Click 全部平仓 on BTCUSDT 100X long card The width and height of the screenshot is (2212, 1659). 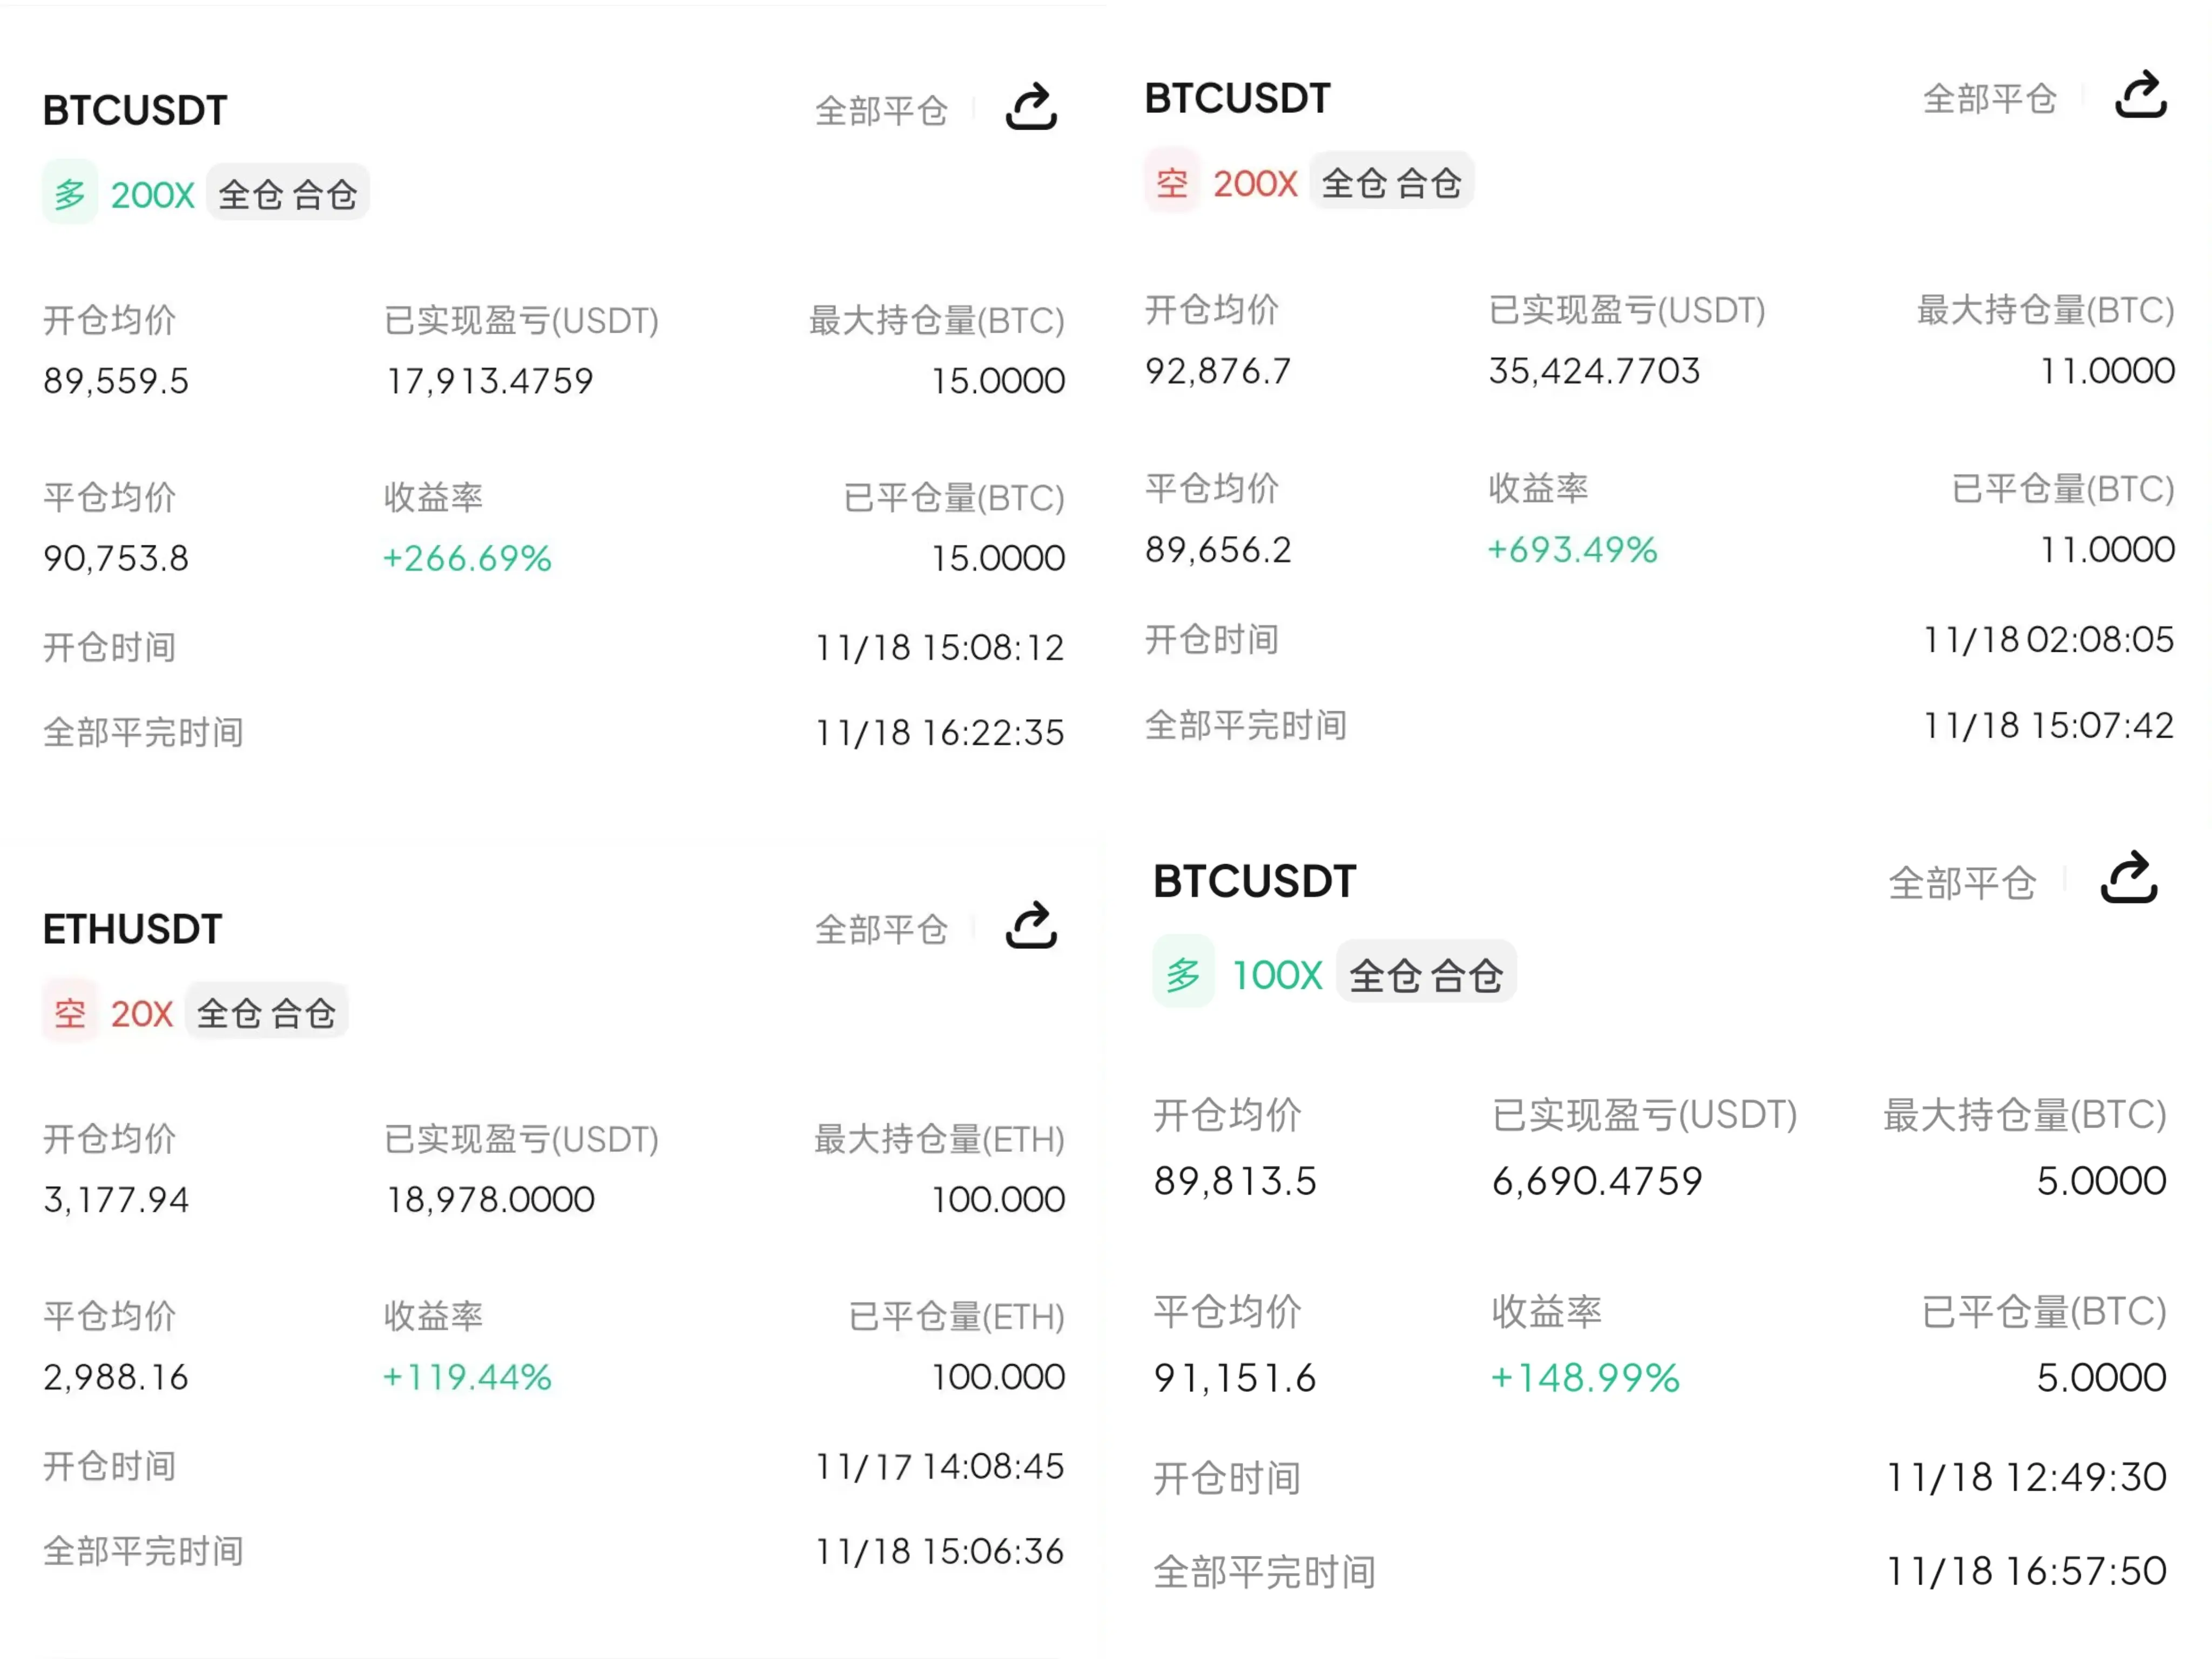[1961, 883]
